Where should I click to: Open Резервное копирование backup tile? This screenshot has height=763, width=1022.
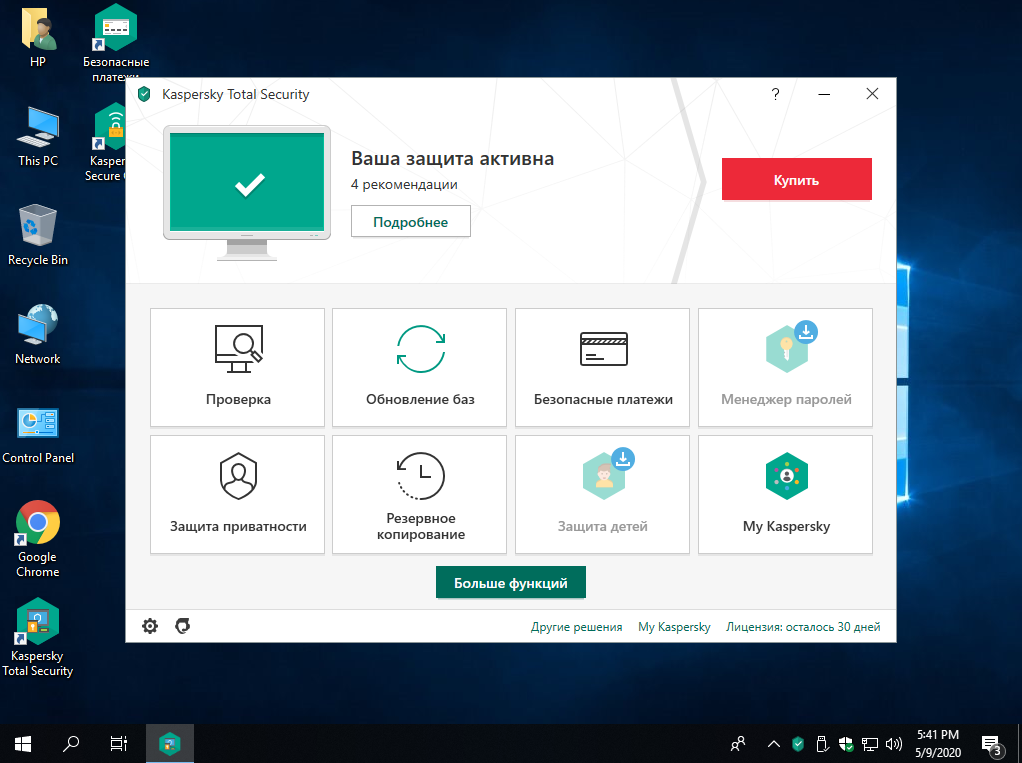[x=420, y=495]
